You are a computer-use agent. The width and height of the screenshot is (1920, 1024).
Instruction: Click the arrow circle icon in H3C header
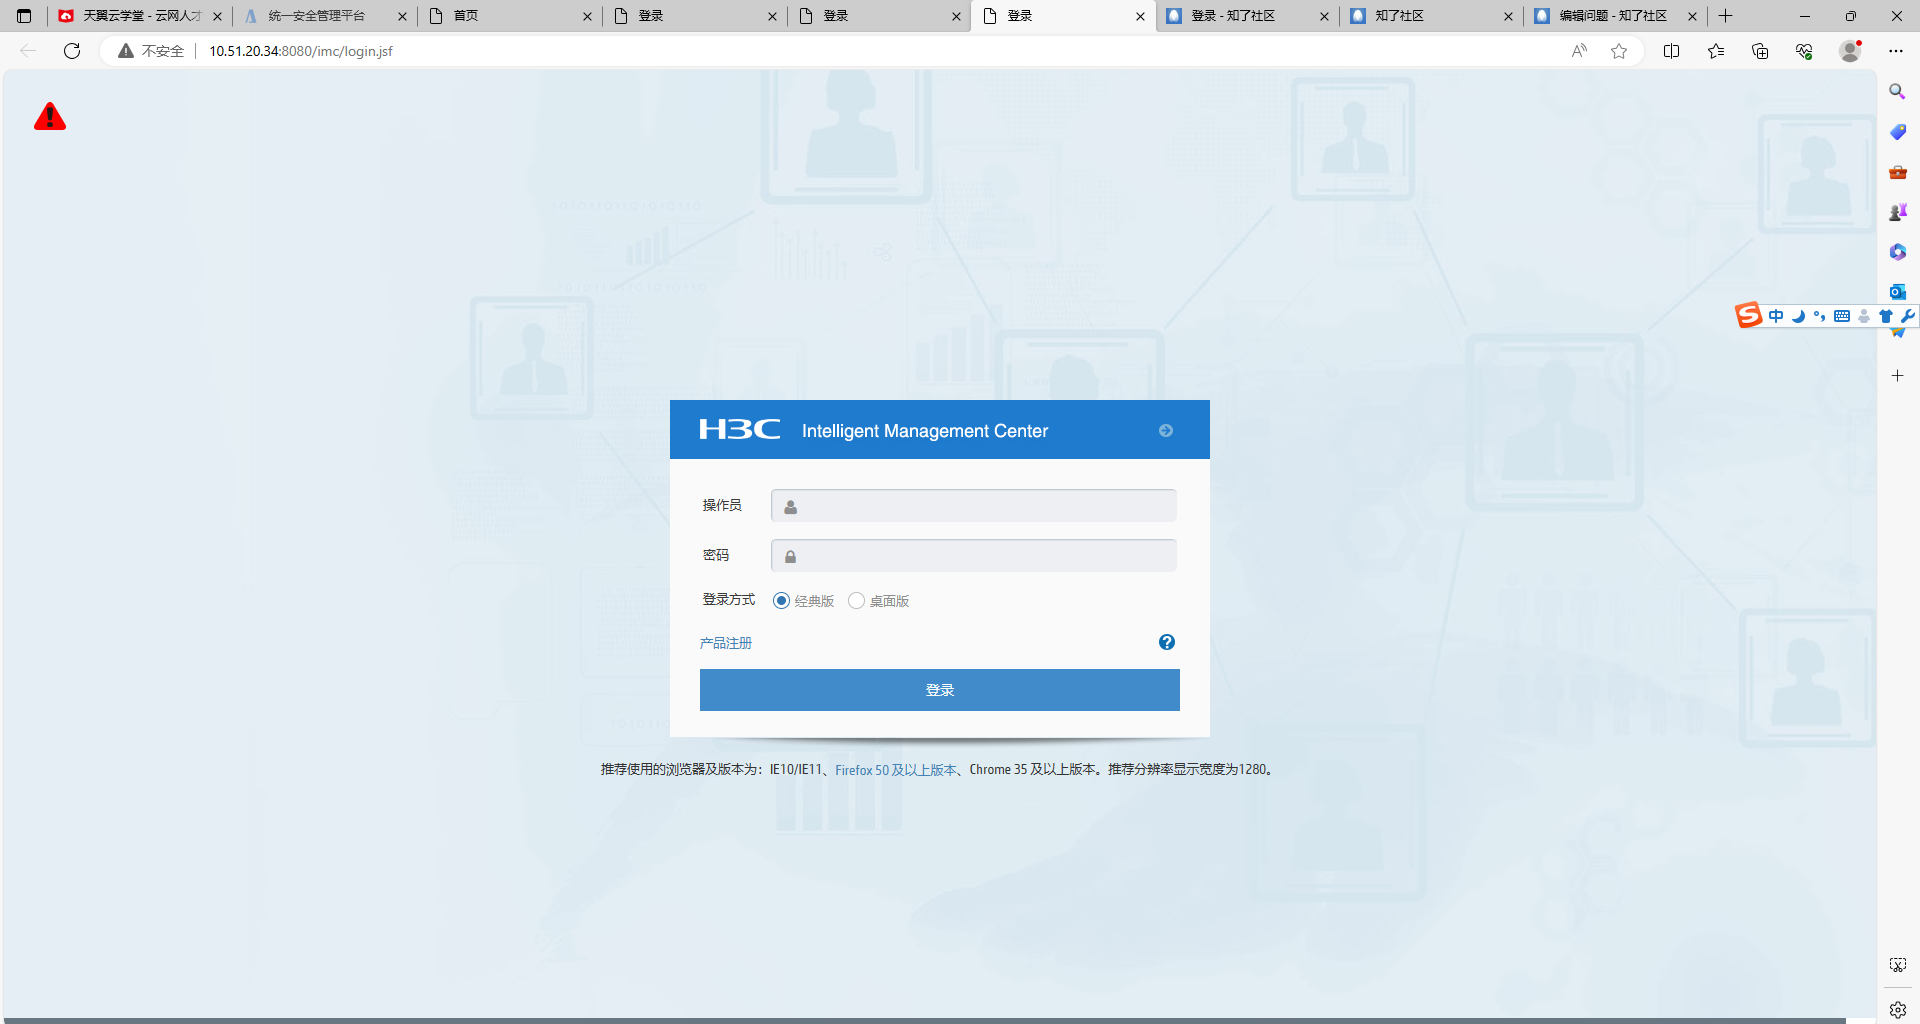click(x=1166, y=430)
